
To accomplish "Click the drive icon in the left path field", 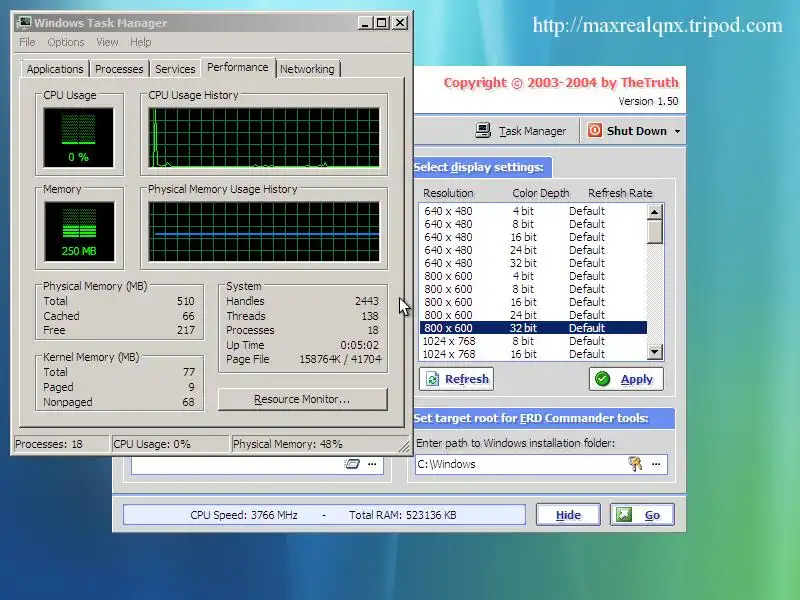I will (352, 464).
